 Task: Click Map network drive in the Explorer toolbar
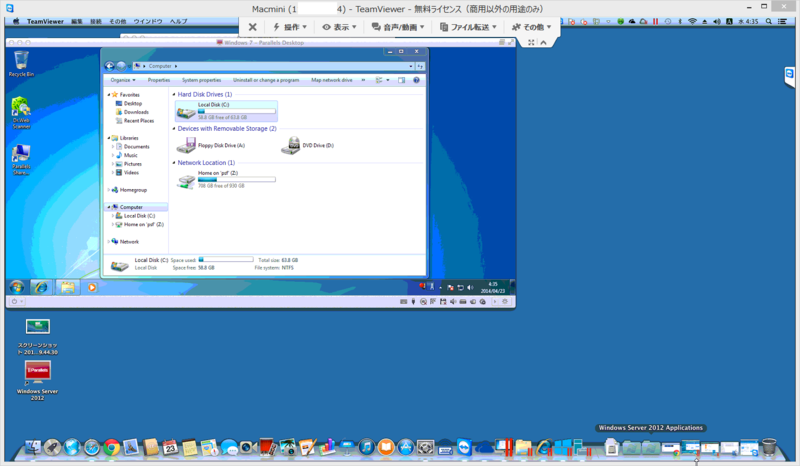pyautogui.click(x=332, y=80)
